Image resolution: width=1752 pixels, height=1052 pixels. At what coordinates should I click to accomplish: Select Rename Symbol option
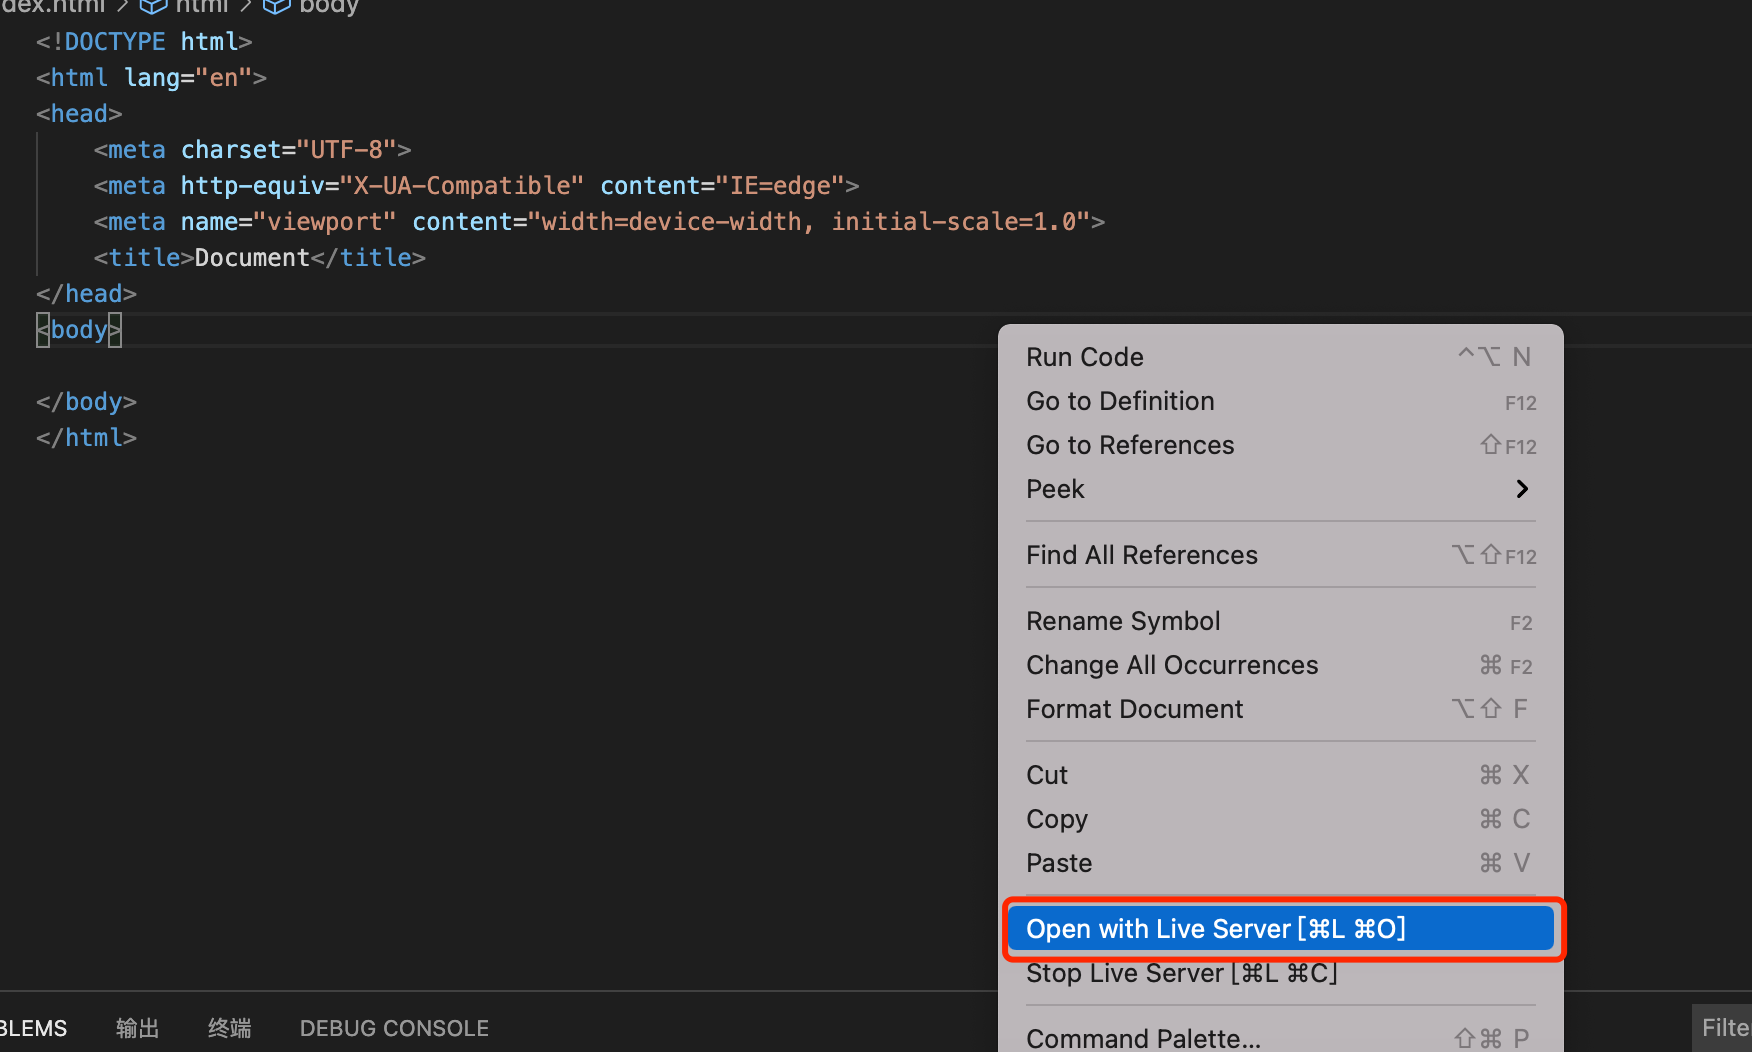click(1280, 621)
